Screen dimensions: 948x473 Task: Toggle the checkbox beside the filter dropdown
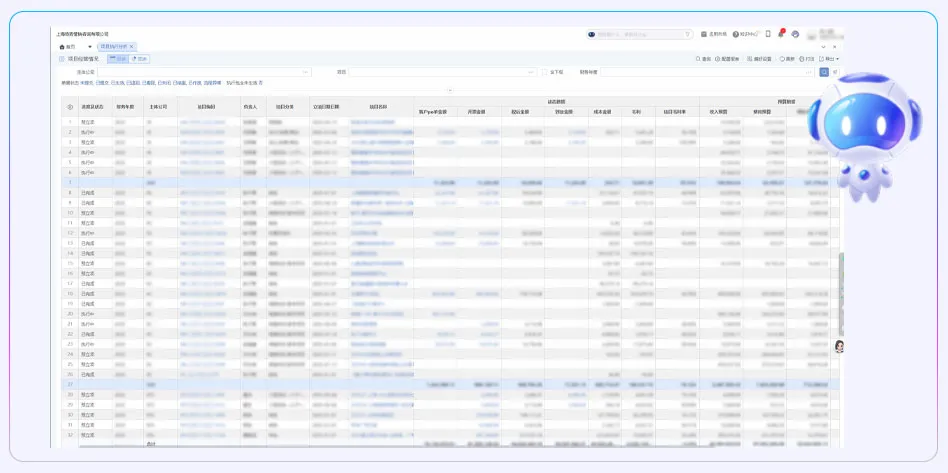pyautogui.click(x=544, y=72)
